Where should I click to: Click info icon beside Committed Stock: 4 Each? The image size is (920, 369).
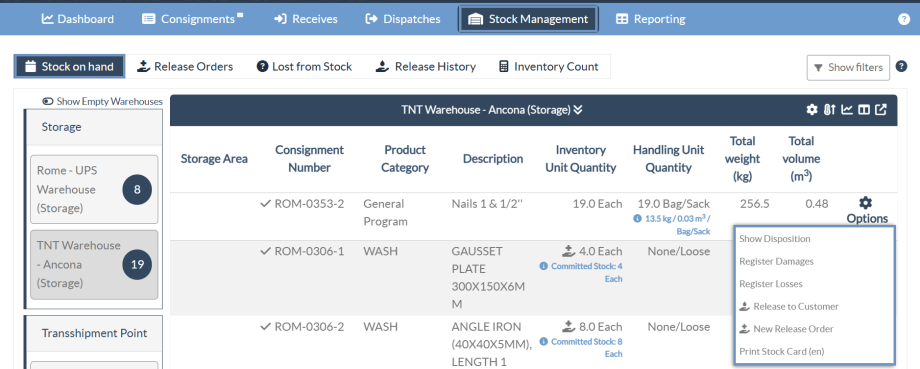pyautogui.click(x=543, y=266)
